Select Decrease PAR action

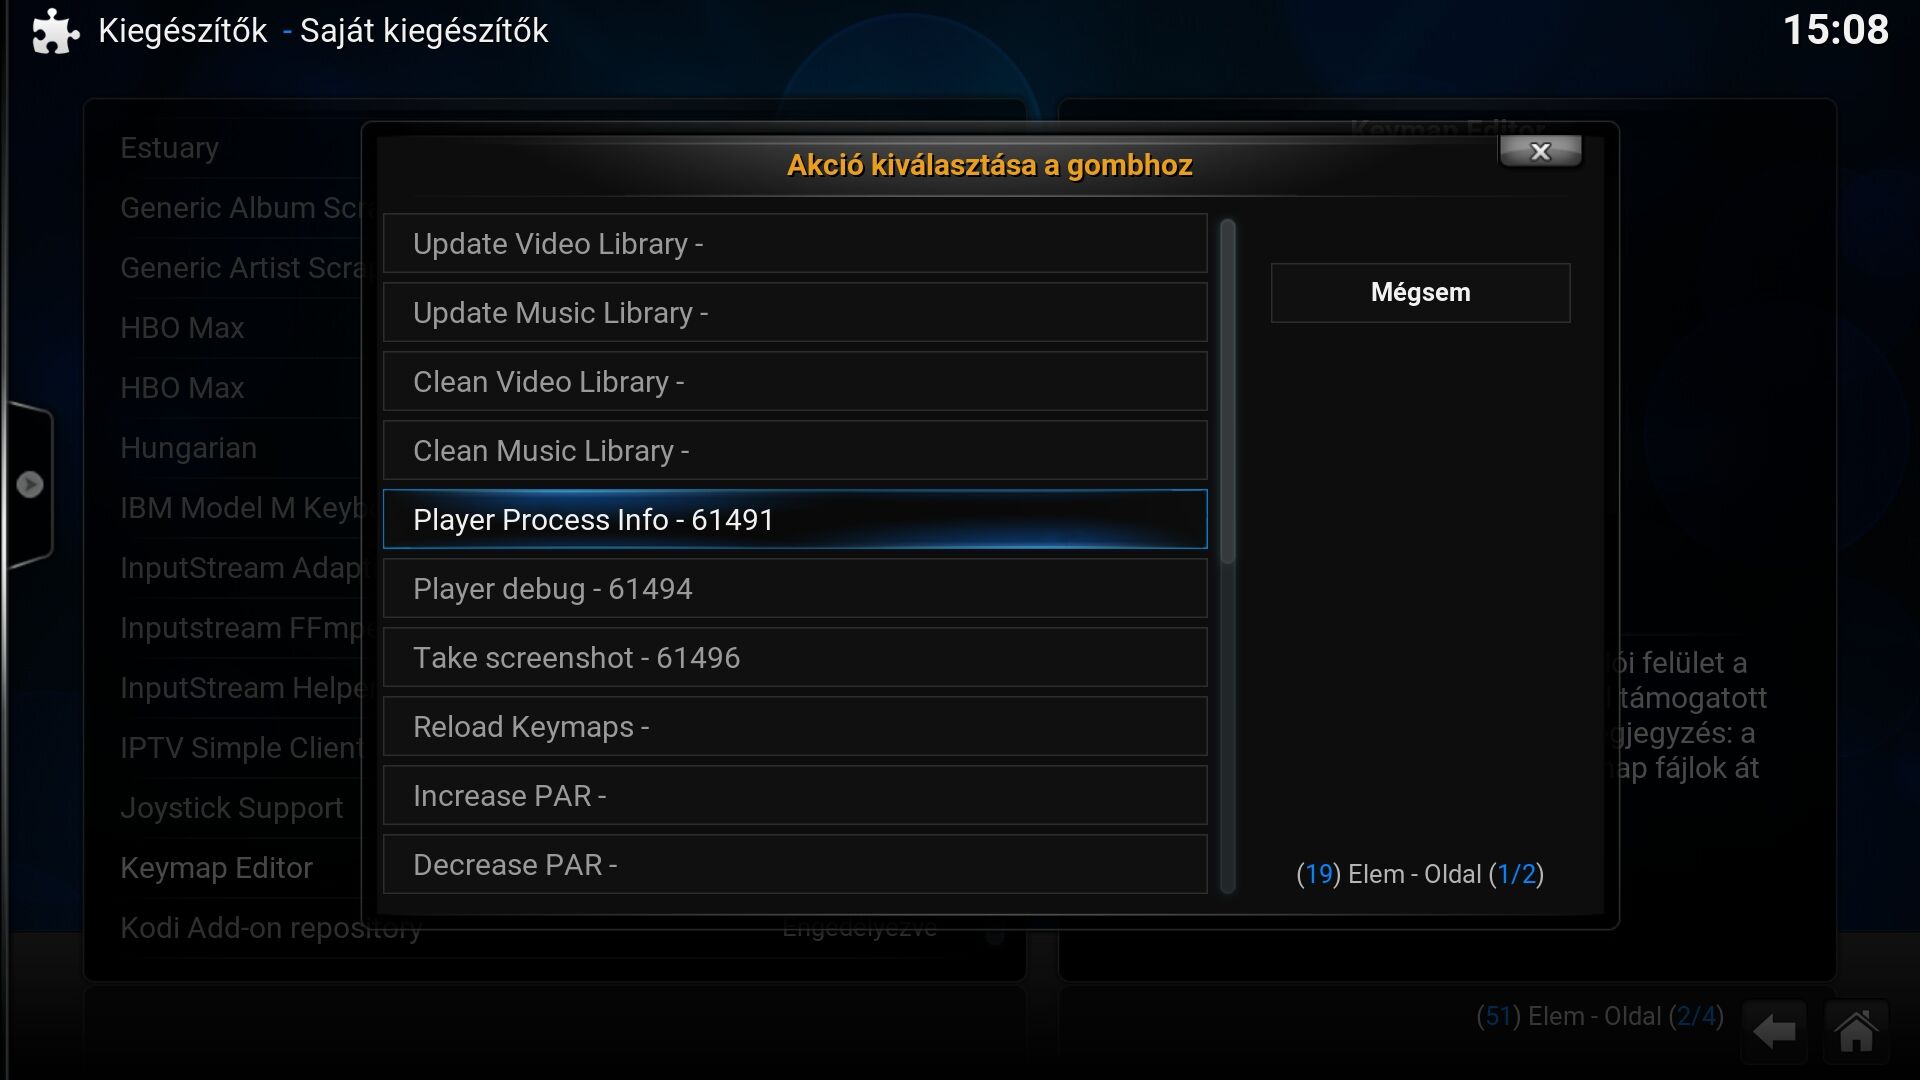(x=795, y=864)
